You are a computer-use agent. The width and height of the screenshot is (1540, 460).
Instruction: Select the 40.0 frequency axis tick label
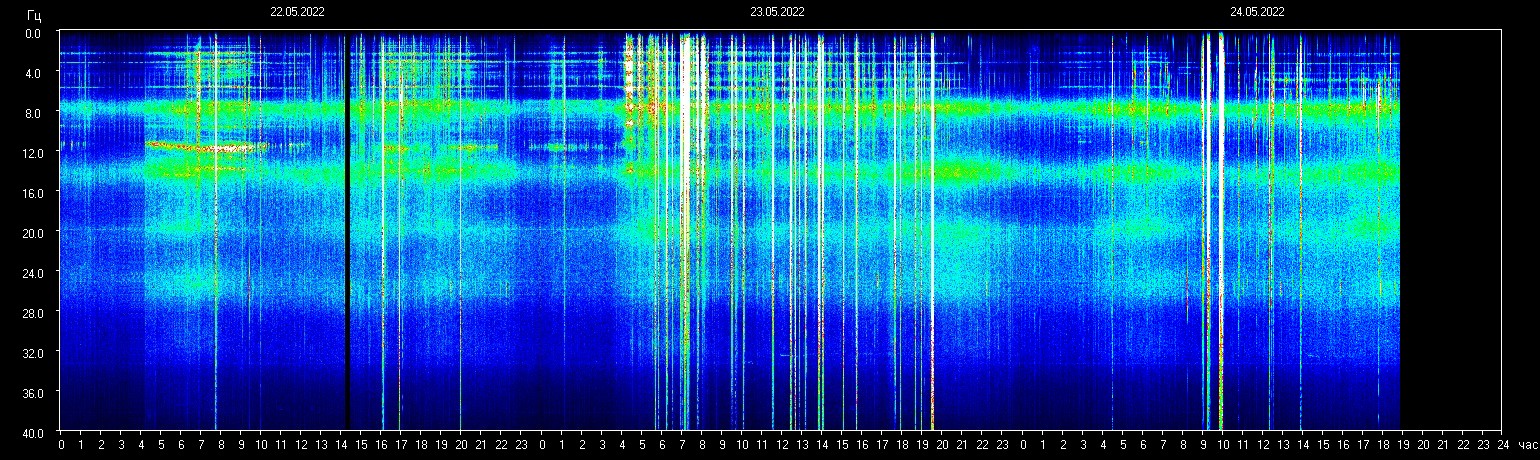coord(34,432)
